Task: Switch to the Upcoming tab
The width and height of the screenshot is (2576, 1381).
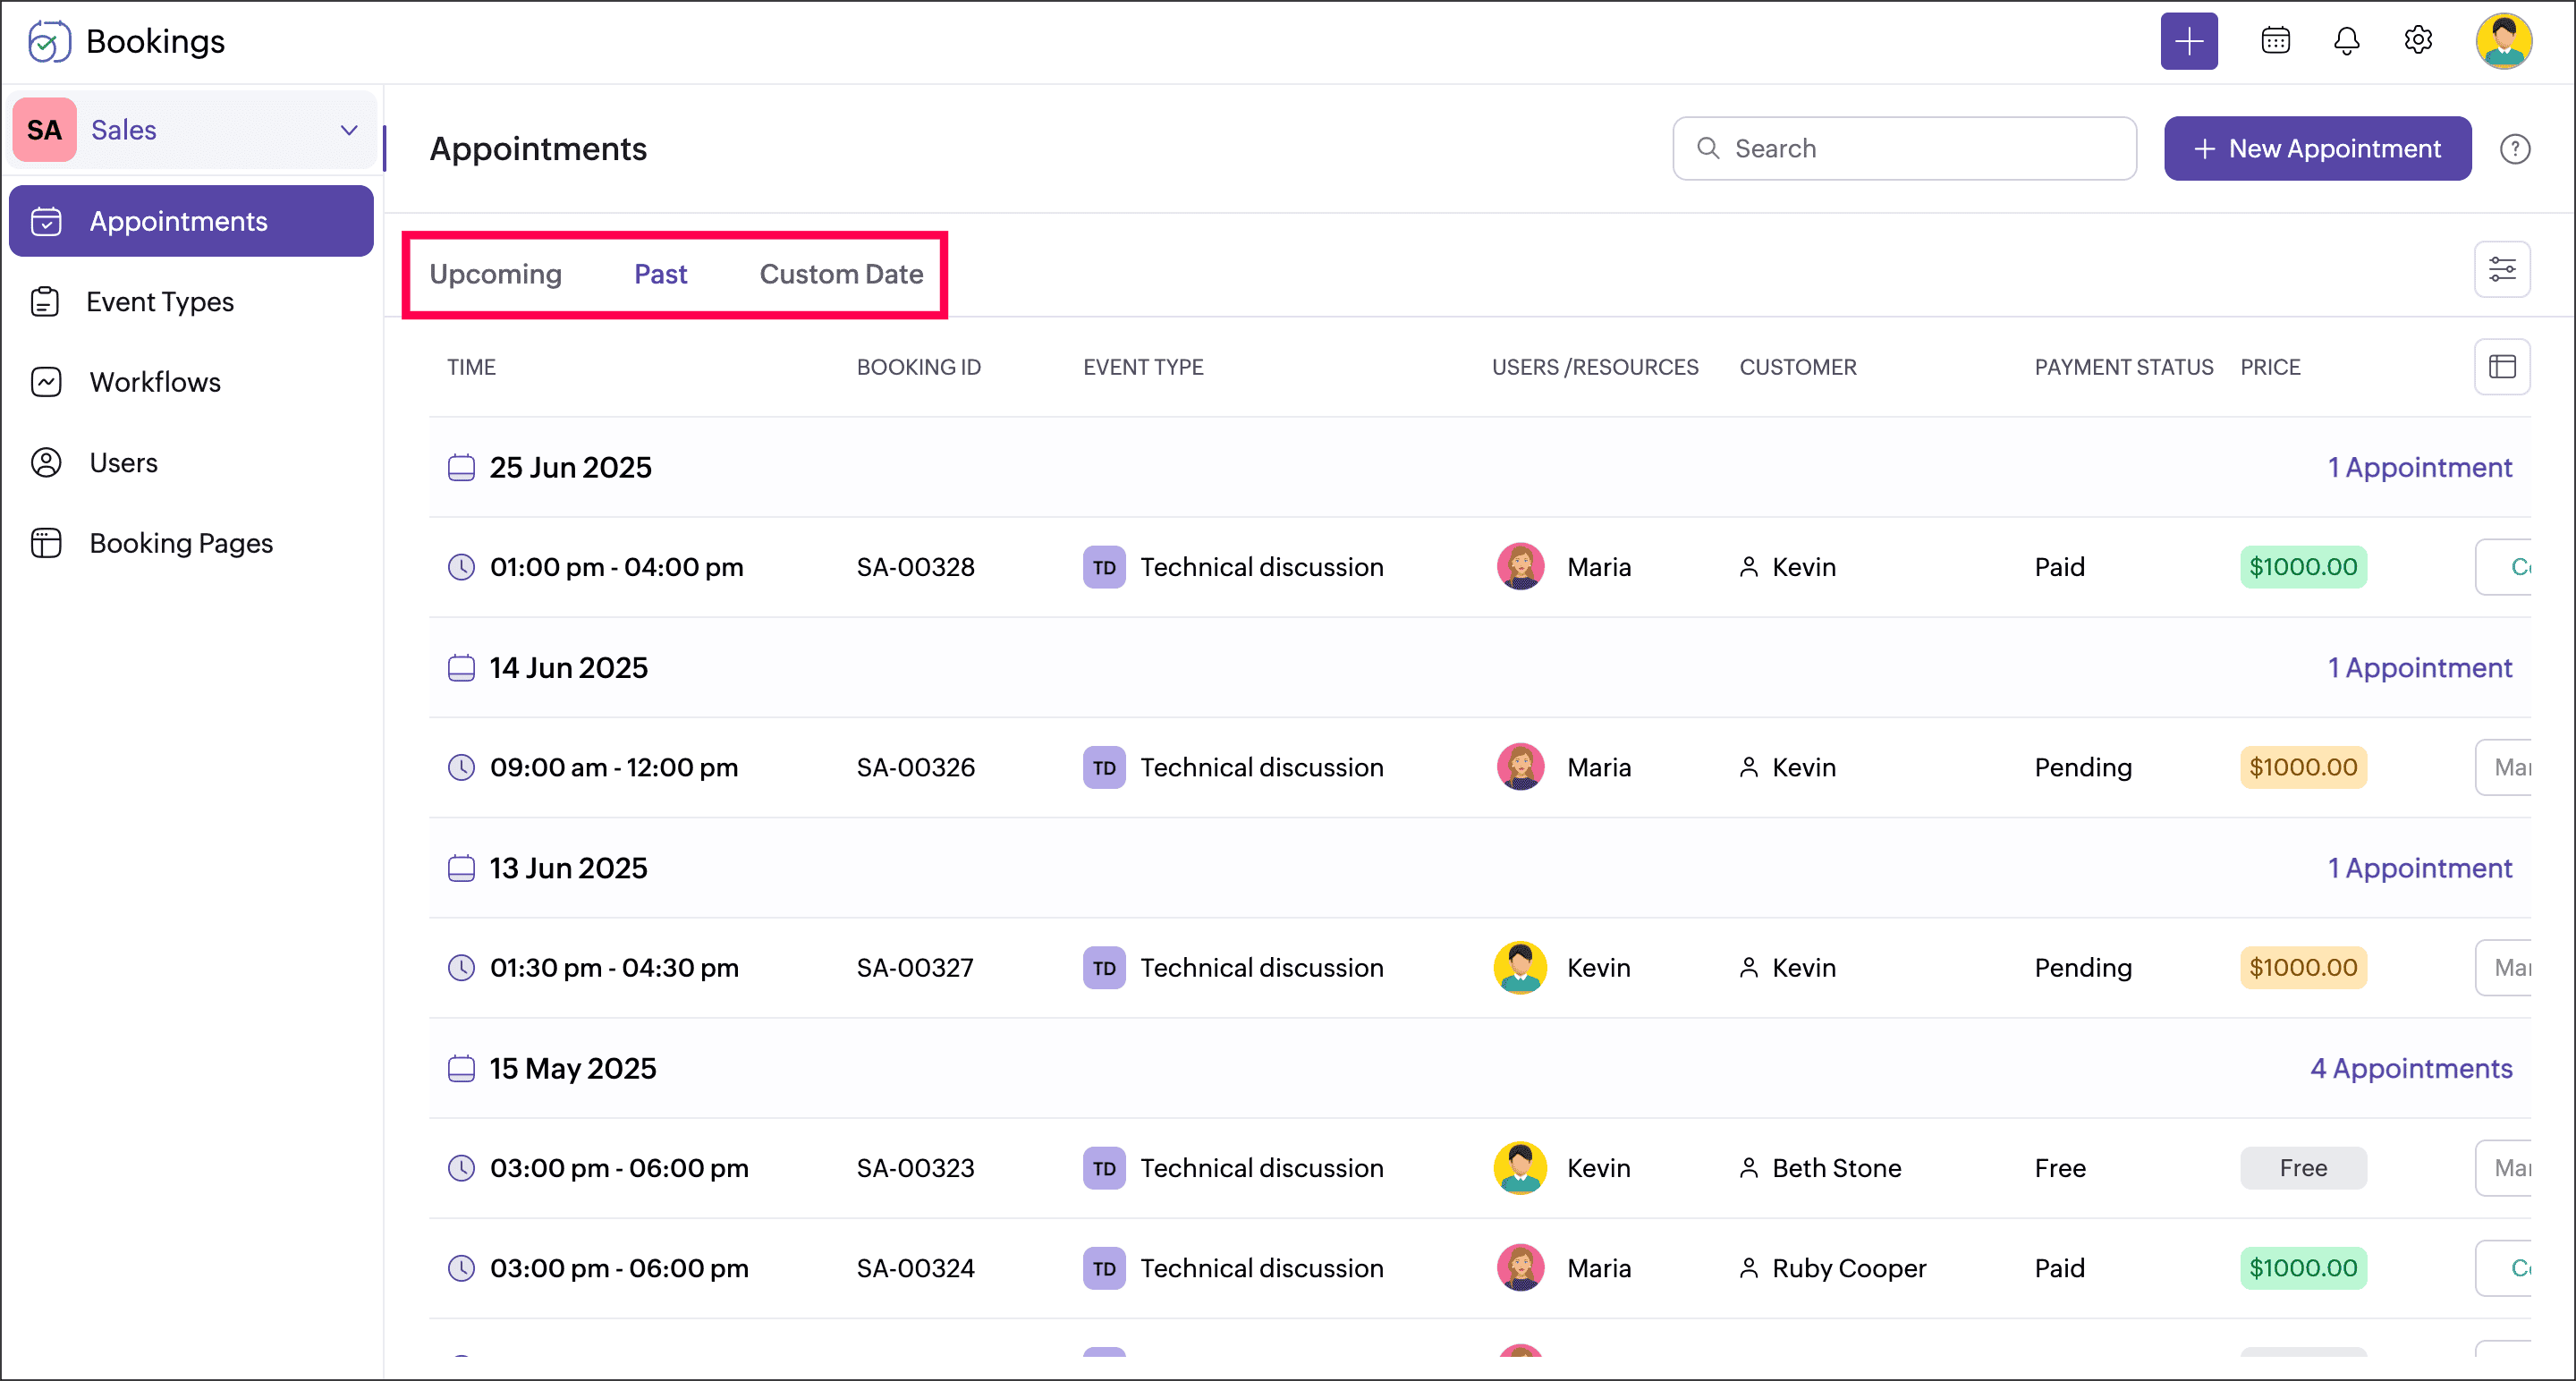Action: pyautogui.click(x=495, y=274)
